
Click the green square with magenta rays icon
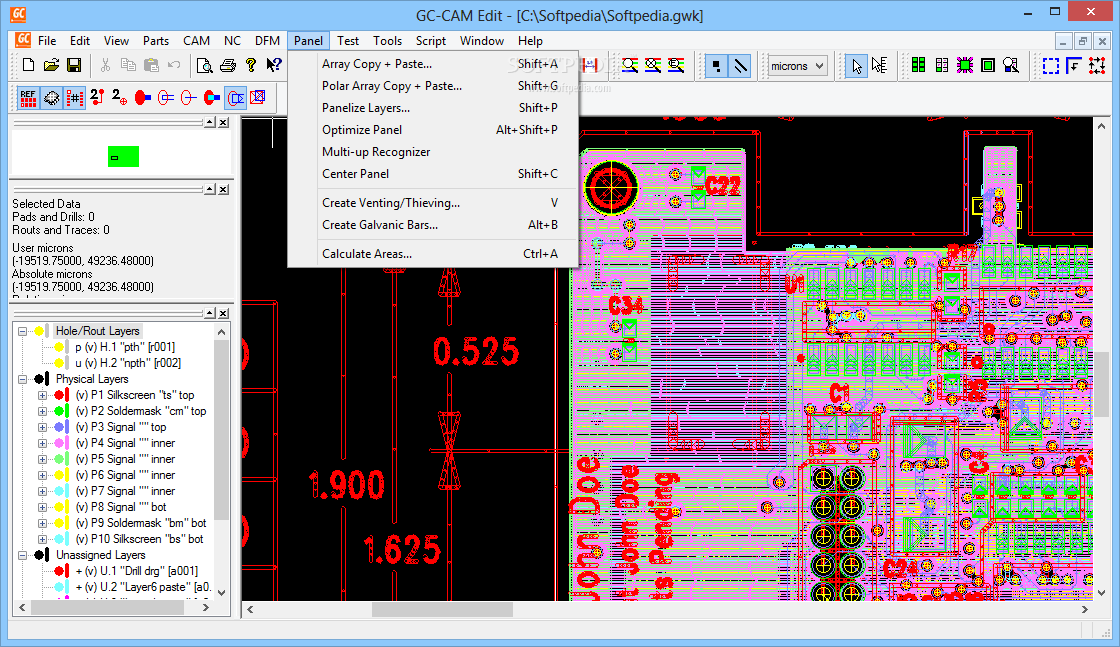tap(965, 66)
